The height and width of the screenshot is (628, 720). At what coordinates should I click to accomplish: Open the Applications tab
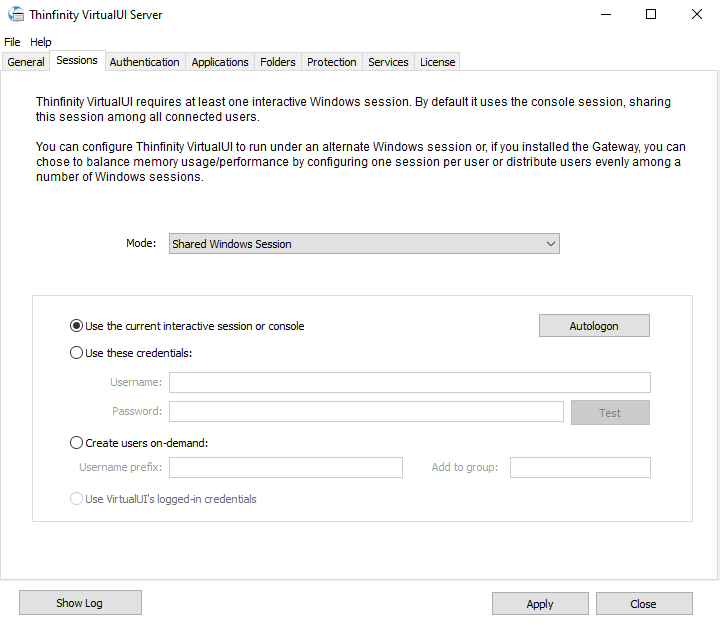(x=219, y=62)
